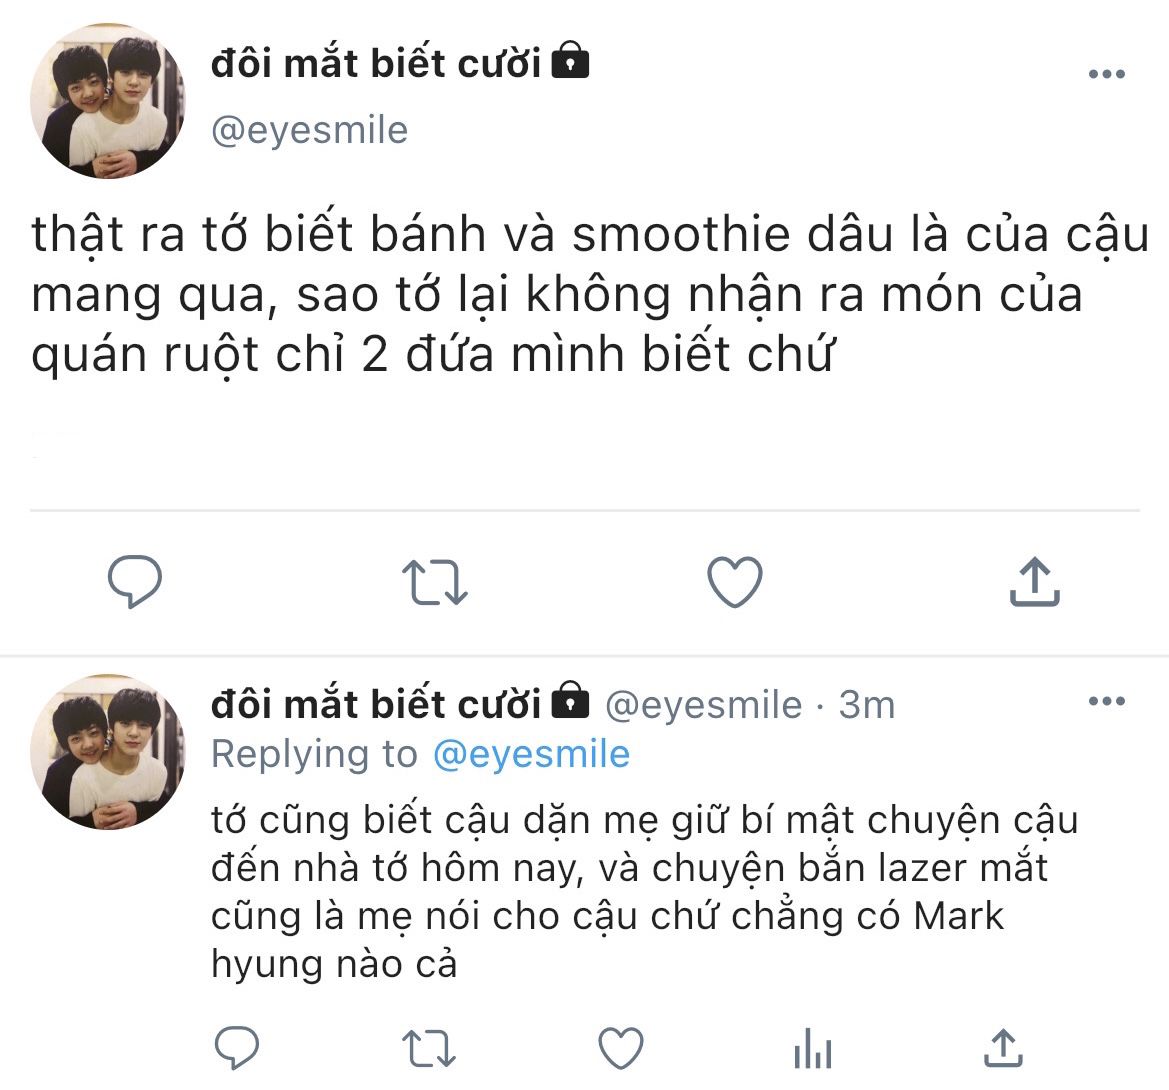
Task: Open reply on the main tweet
Action: pos(135,582)
